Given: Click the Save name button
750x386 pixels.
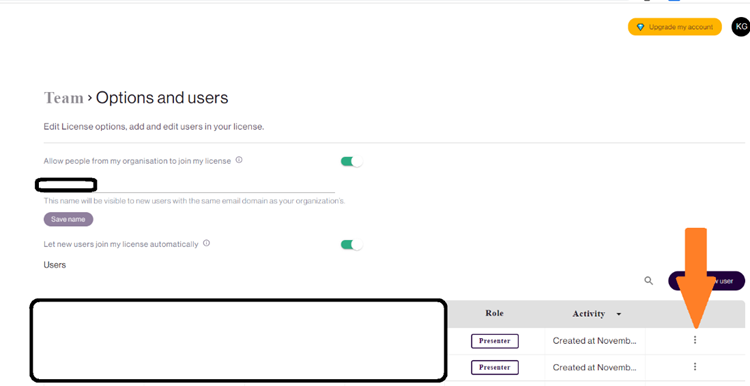Looking at the screenshot, I should [x=68, y=219].
